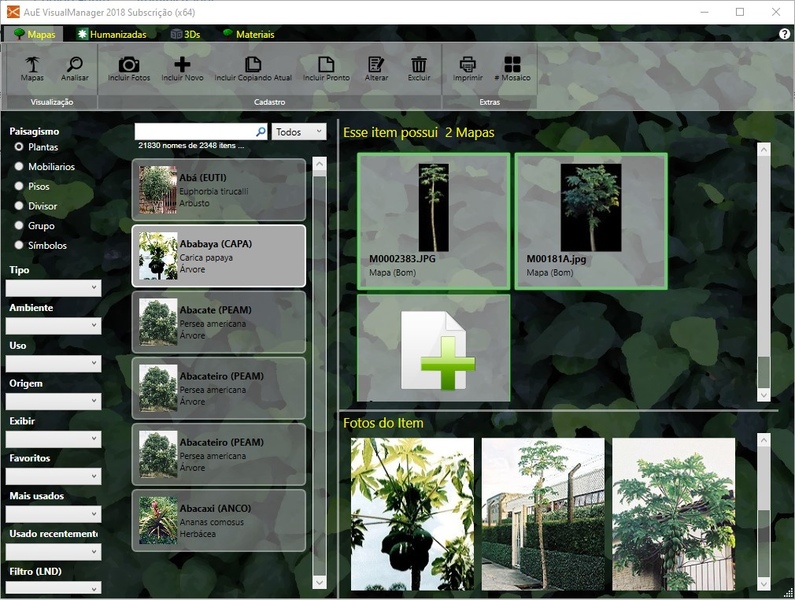Expand the Ambiente dropdown
The height and width of the screenshot is (600, 795).
click(x=53, y=326)
